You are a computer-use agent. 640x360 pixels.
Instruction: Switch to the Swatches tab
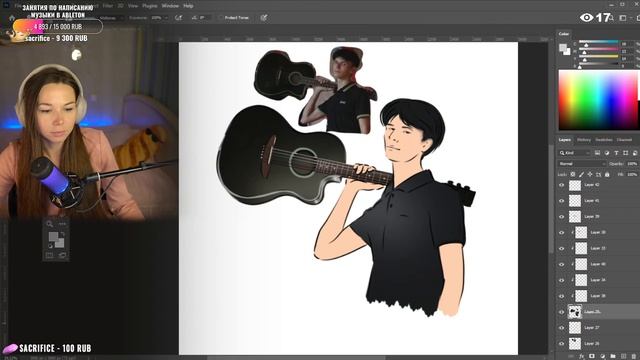604,140
